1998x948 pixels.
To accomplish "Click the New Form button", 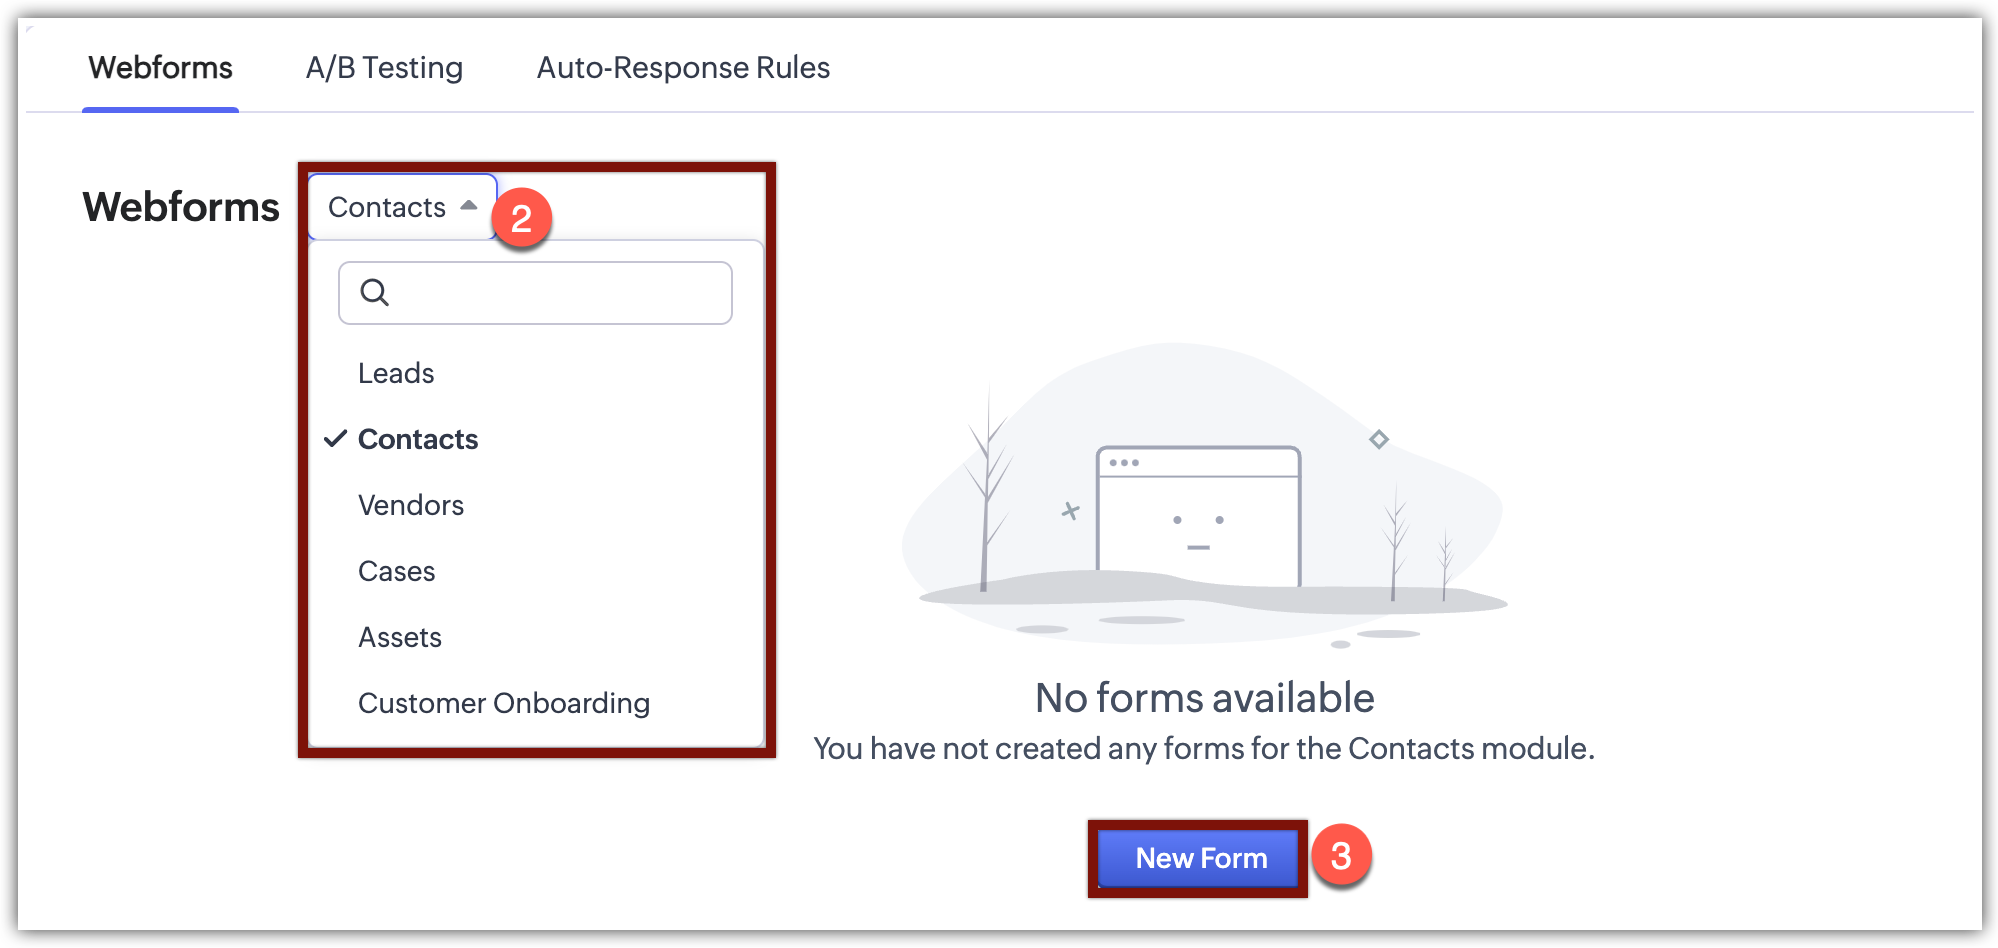I will tap(1199, 858).
